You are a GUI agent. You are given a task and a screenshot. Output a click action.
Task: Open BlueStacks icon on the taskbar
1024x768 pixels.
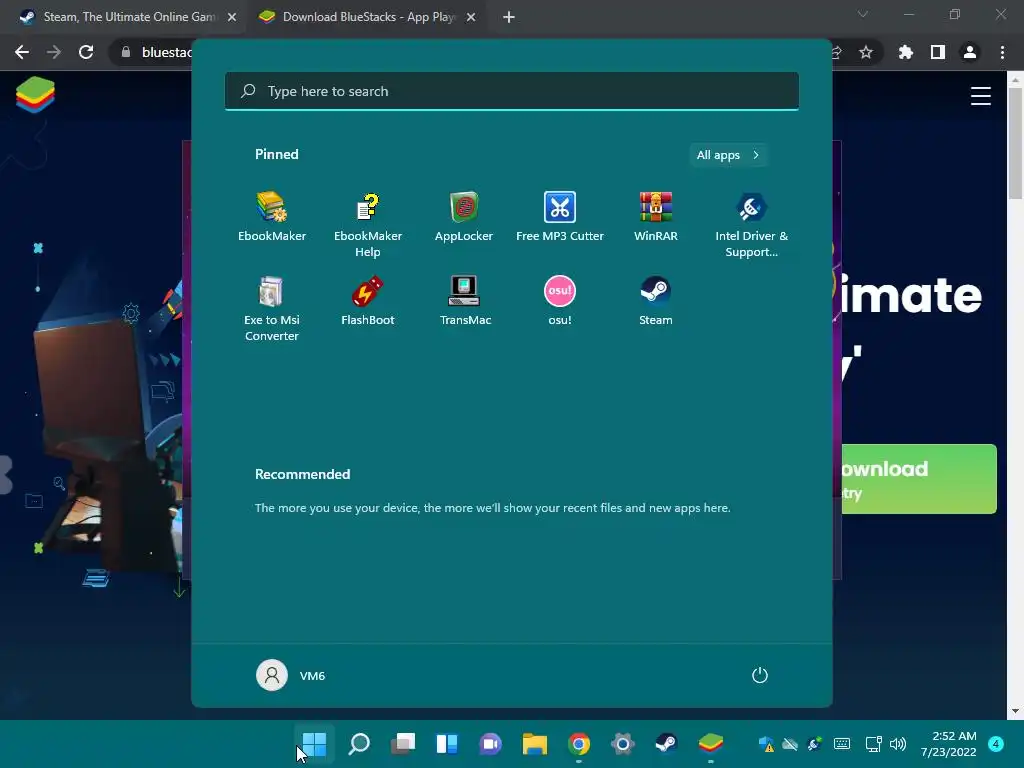(711, 743)
